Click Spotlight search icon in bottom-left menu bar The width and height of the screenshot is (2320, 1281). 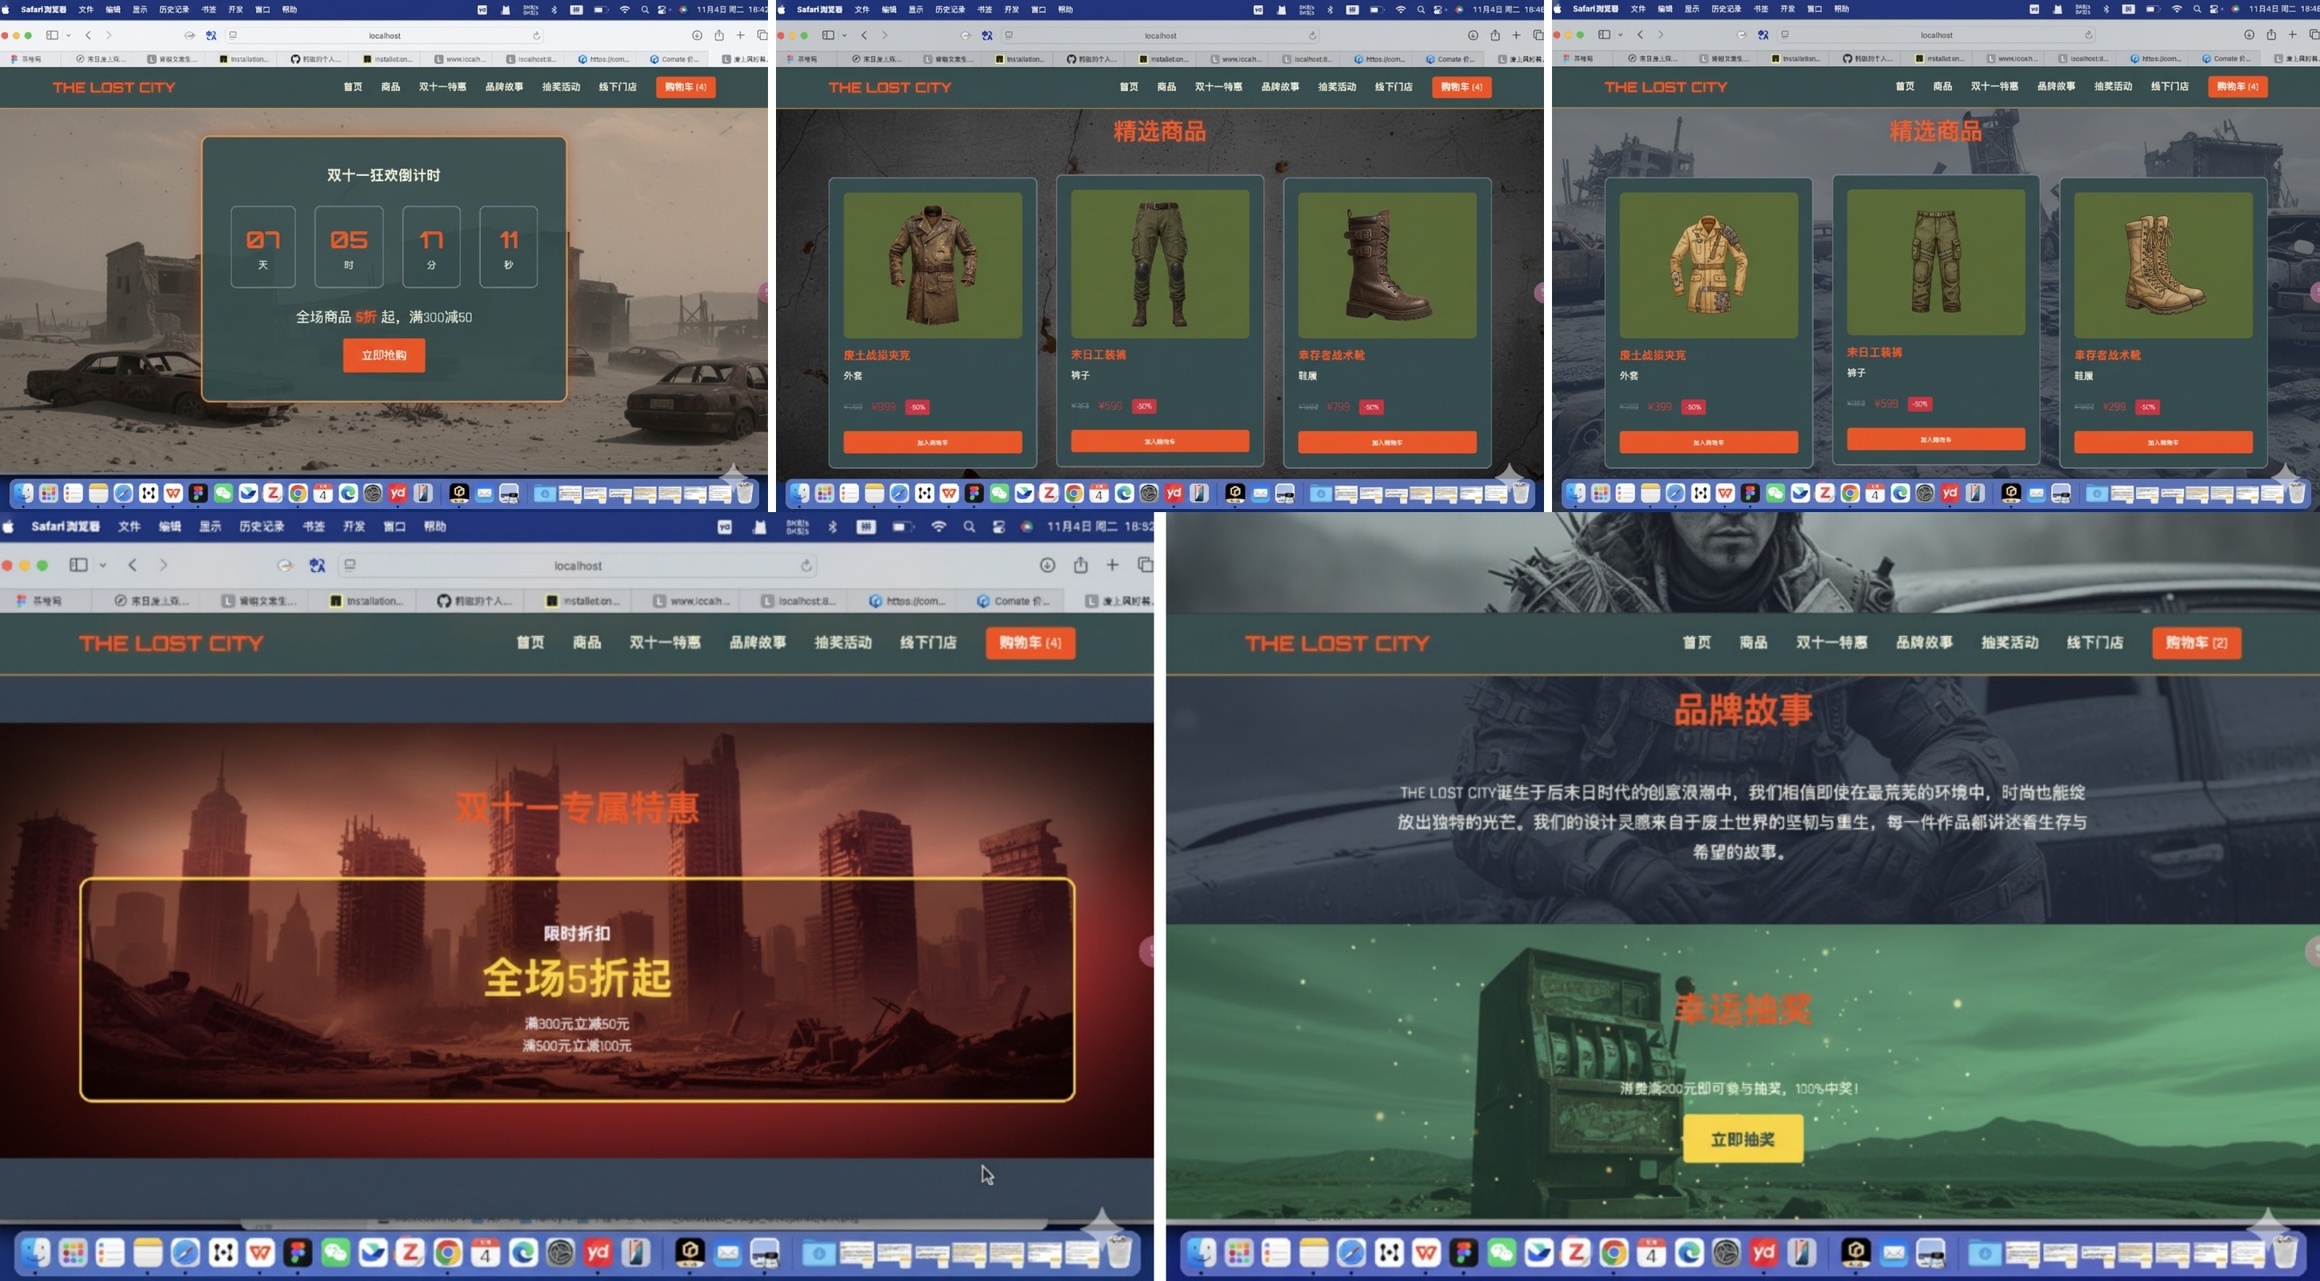(968, 527)
